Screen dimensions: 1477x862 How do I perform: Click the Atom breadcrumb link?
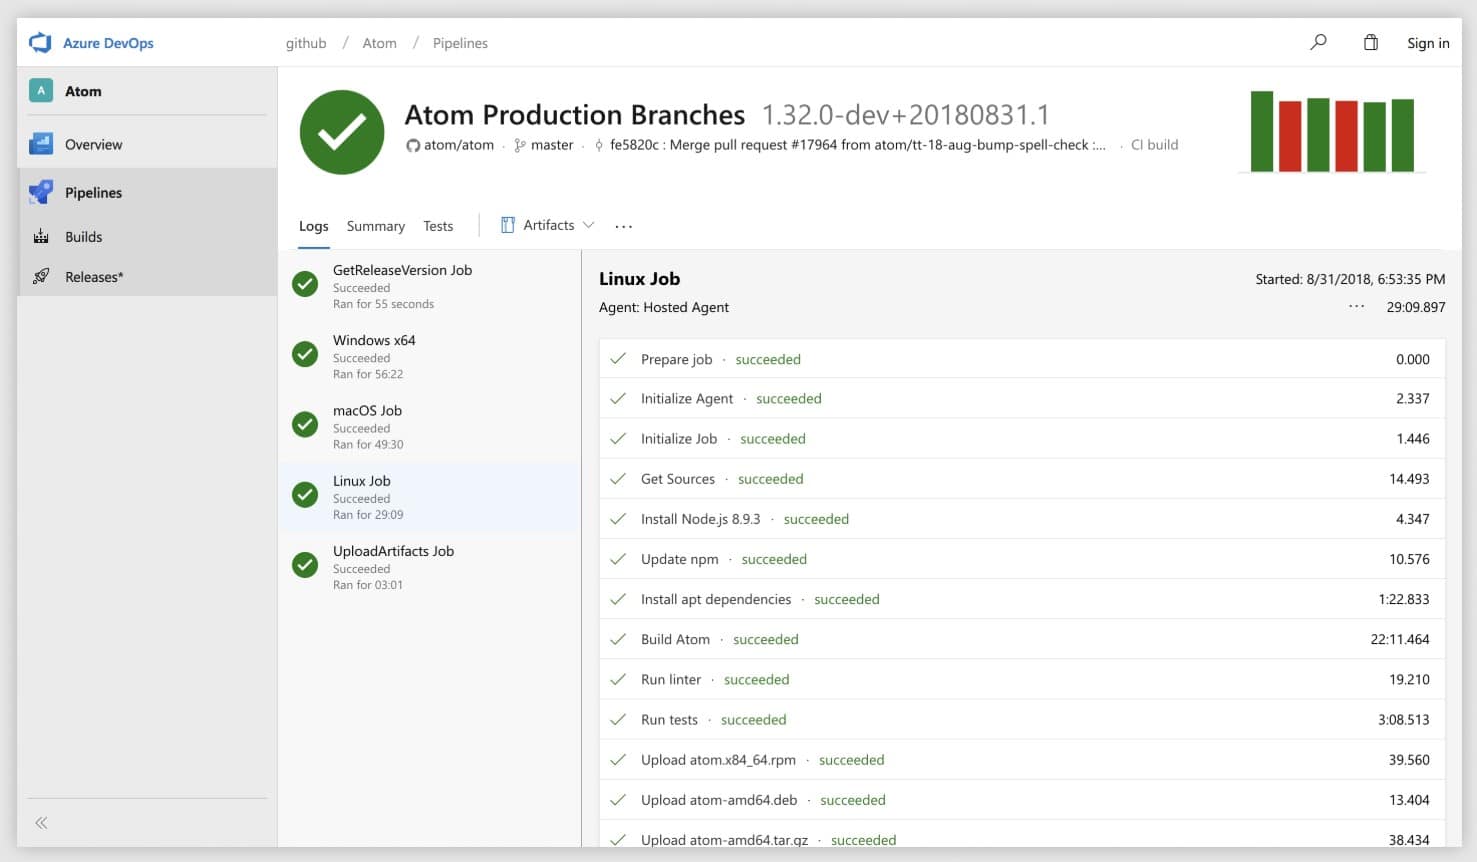point(380,43)
